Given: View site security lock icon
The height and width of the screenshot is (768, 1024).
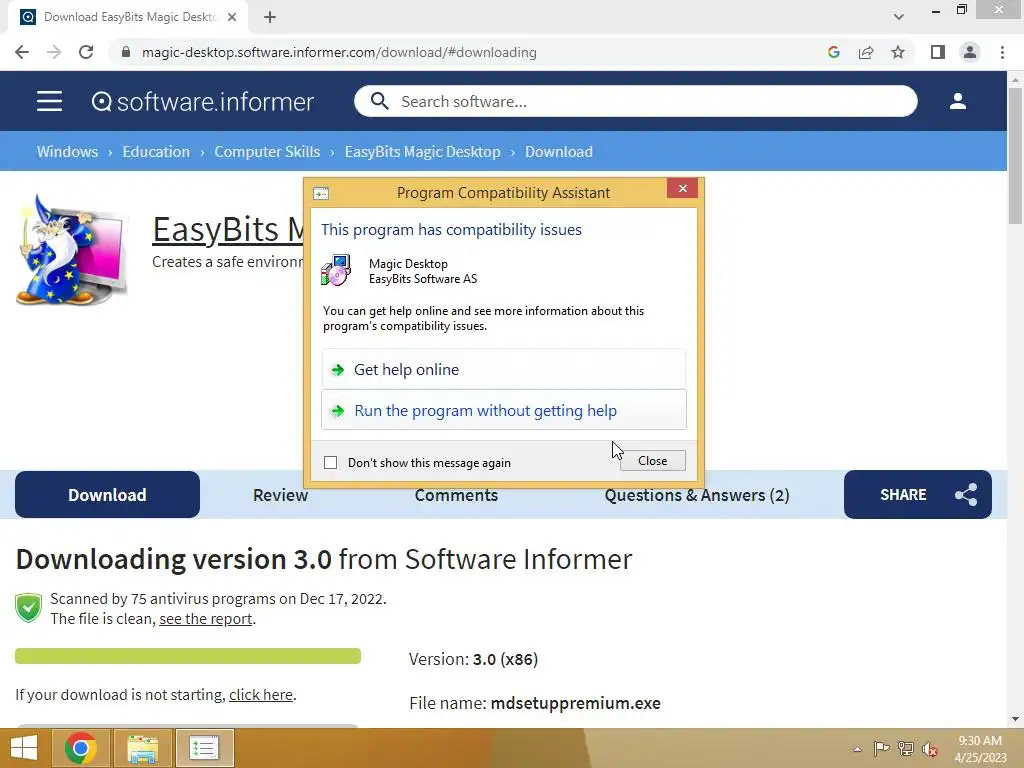Looking at the screenshot, I should pos(125,52).
